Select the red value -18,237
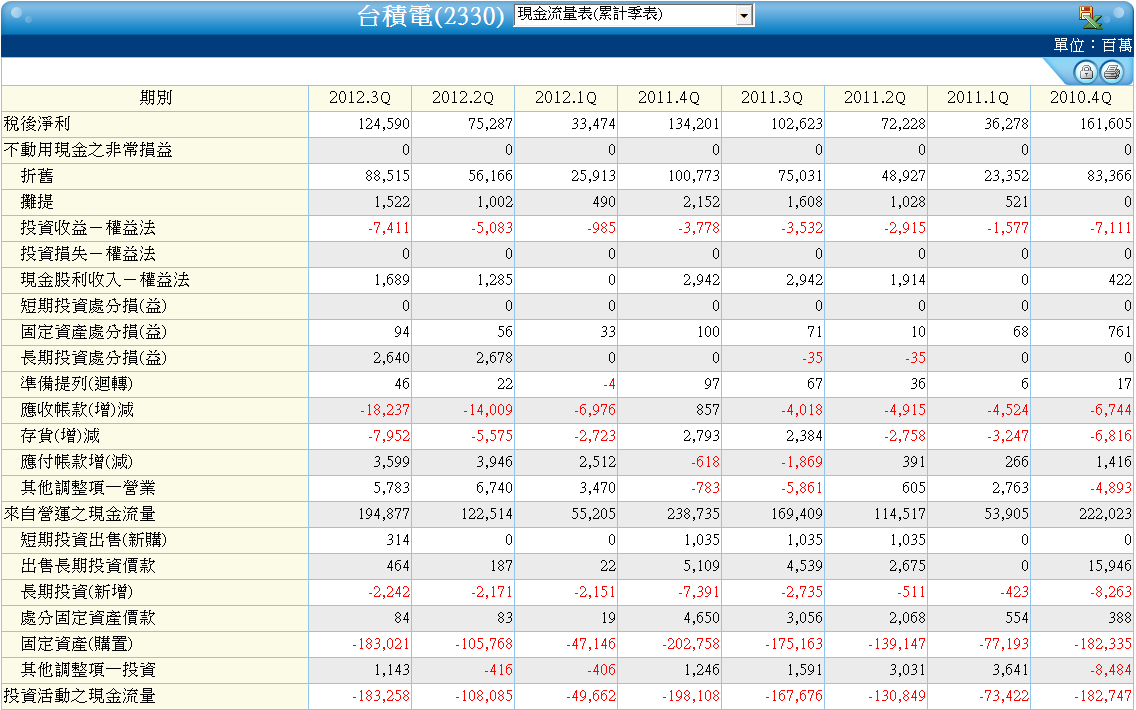The width and height of the screenshot is (1136, 710). click(385, 411)
